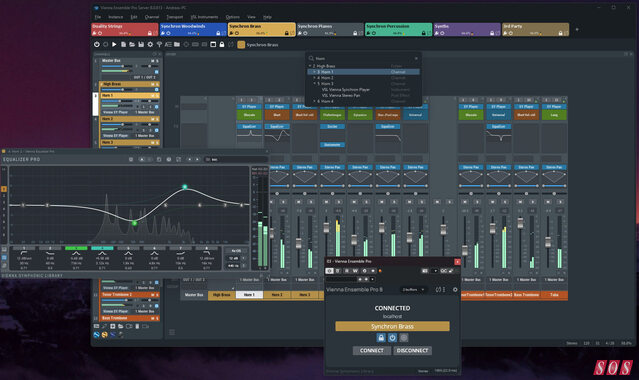The width and height of the screenshot is (639, 380).
Task: Click the lock icon on Duality Strings tab
Action: (x=150, y=33)
